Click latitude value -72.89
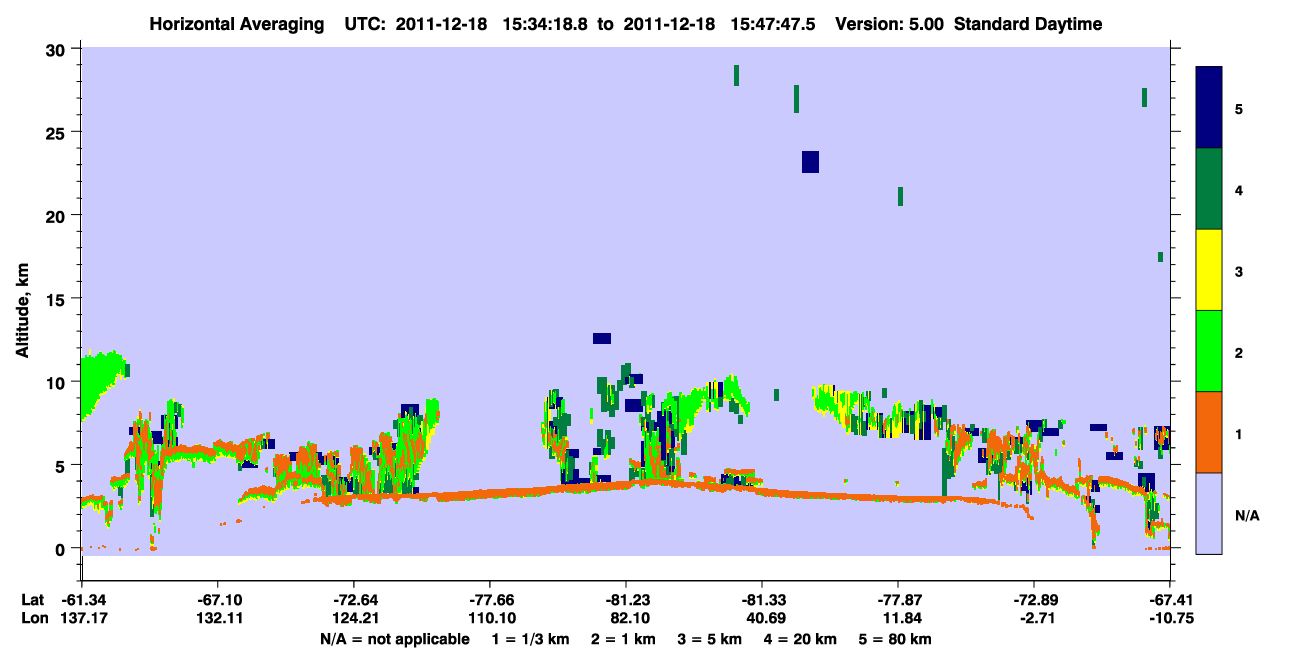Screen dimensions: 1300x667 (1034, 600)
